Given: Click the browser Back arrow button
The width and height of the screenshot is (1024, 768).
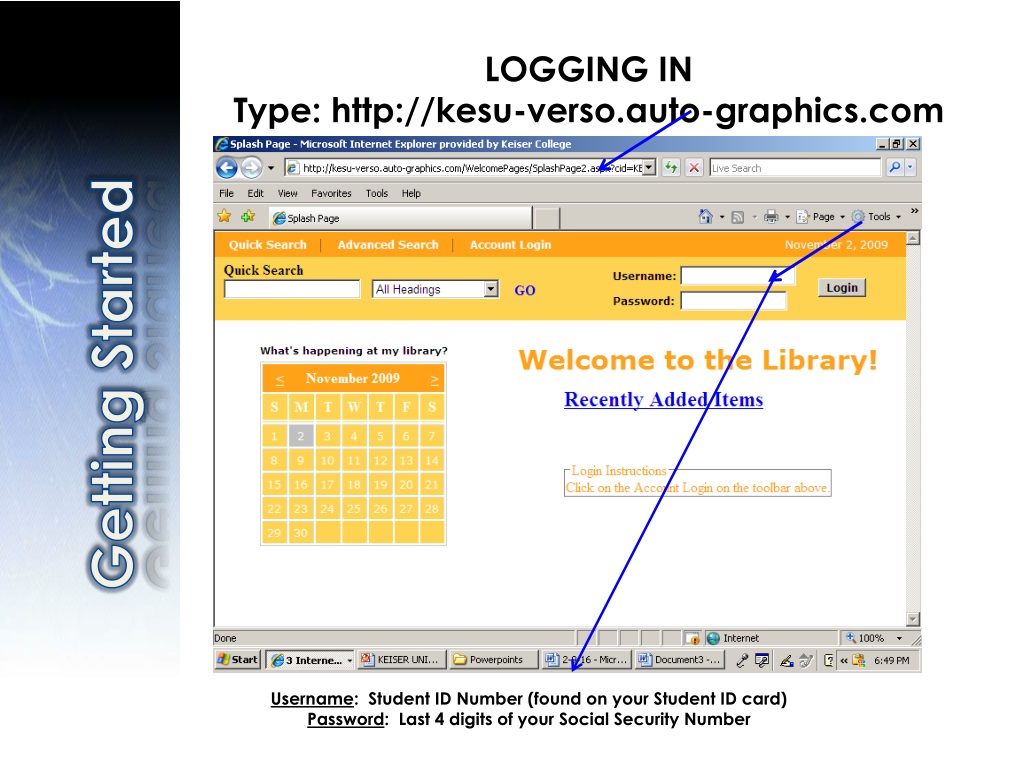Looking at the screenshot, I should click(x=227, y=168).
